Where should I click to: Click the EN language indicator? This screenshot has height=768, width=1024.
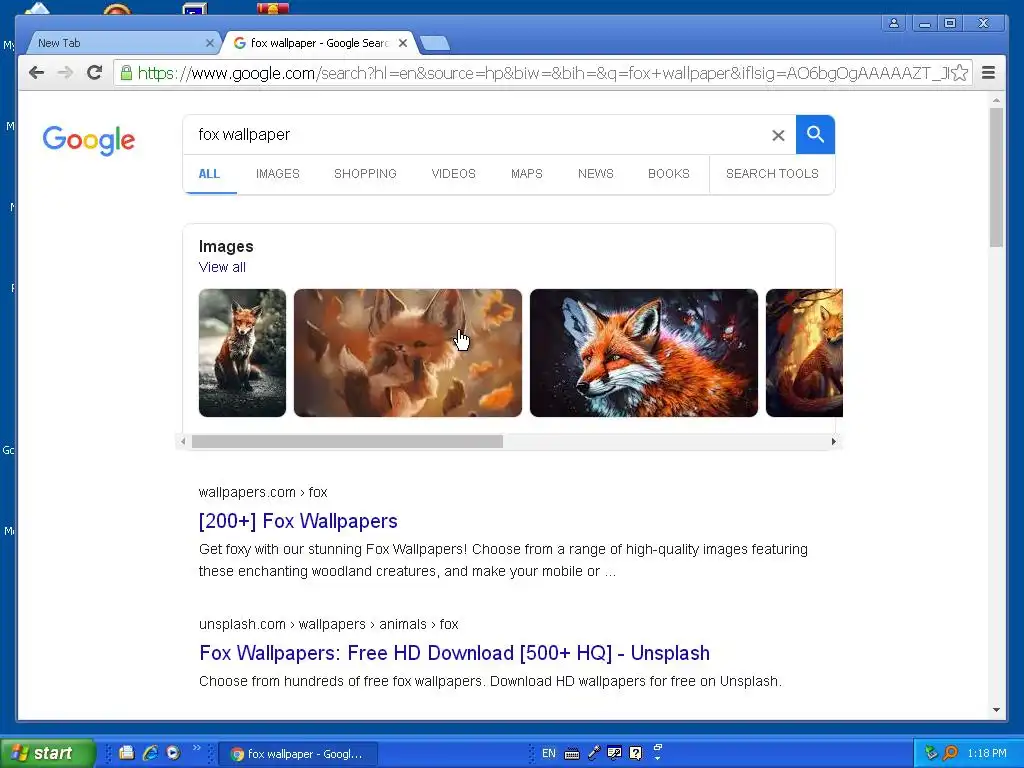click(549, 754)
